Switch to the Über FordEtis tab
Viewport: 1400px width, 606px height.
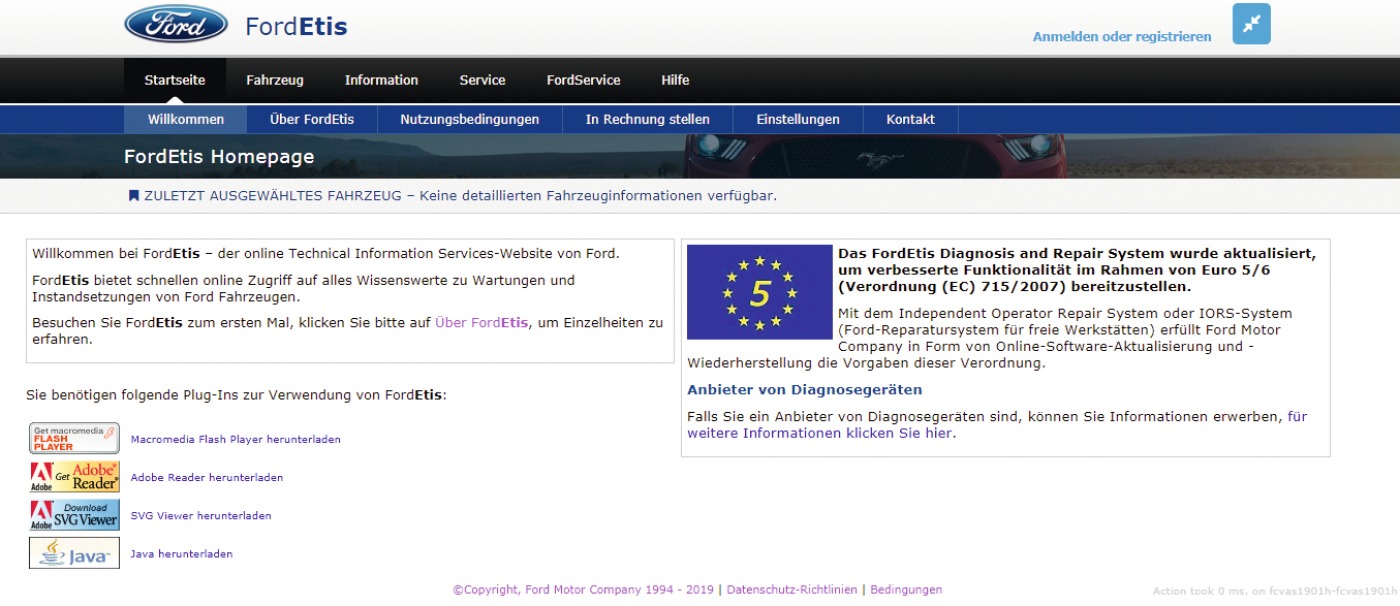(312, 119)
